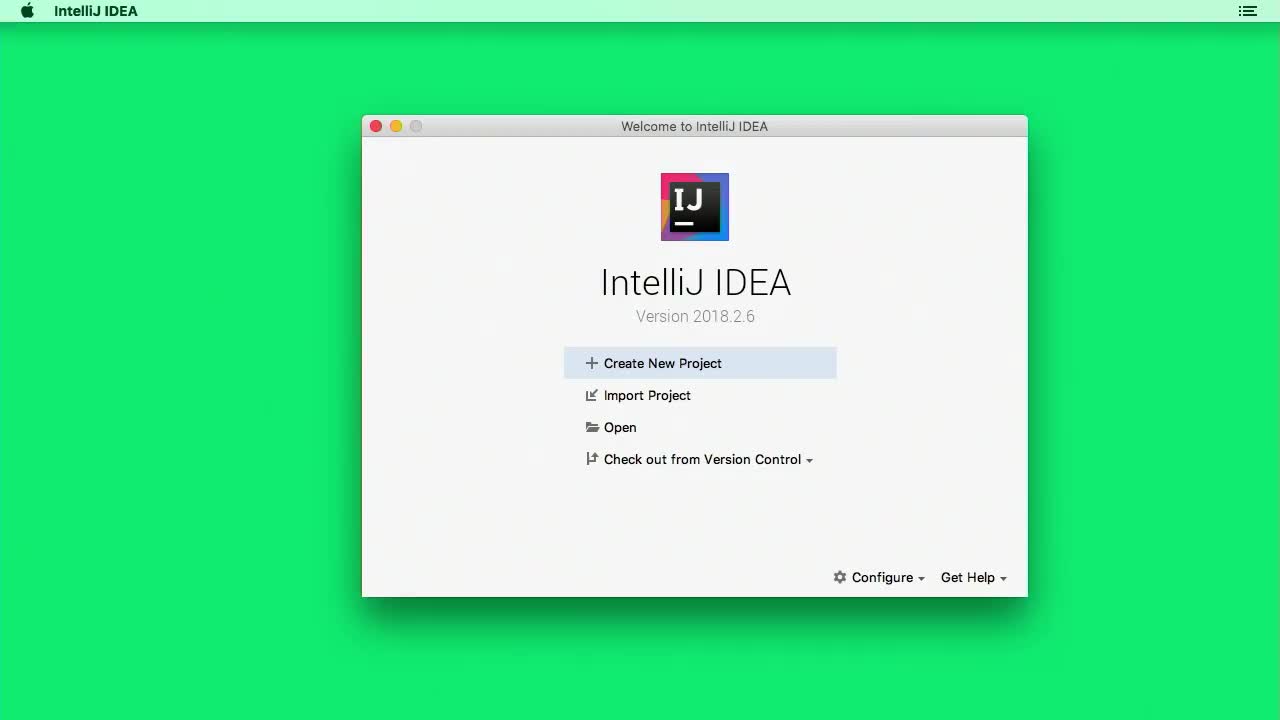This screenshot has height=720, width=1280.
Task: Click the yellow minimize button
Action: click(395, 126)
